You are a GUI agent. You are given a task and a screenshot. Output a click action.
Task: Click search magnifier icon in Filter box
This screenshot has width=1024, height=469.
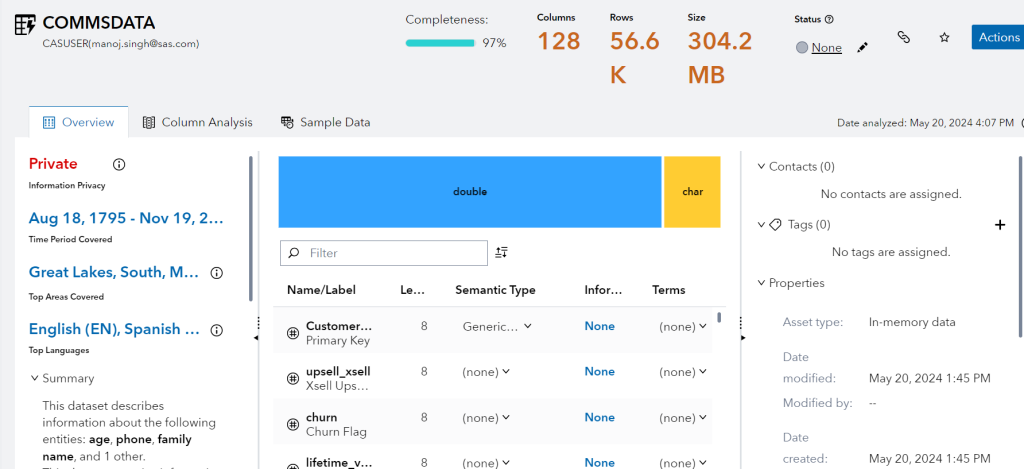pyautogui.click(x=294, y=253)
